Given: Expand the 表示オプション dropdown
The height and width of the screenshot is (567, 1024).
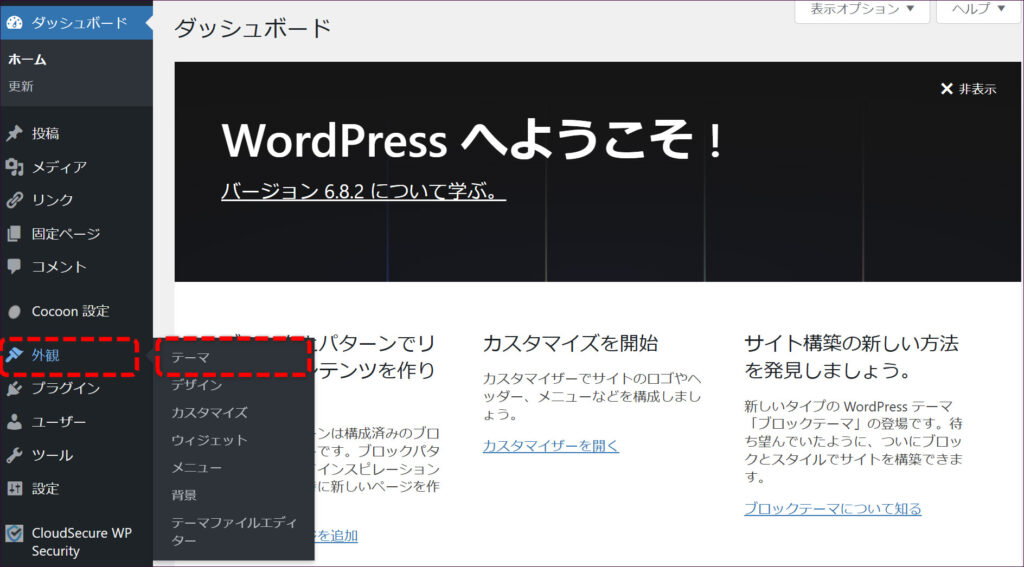Looking at the screenshot, I should [862, 9].
